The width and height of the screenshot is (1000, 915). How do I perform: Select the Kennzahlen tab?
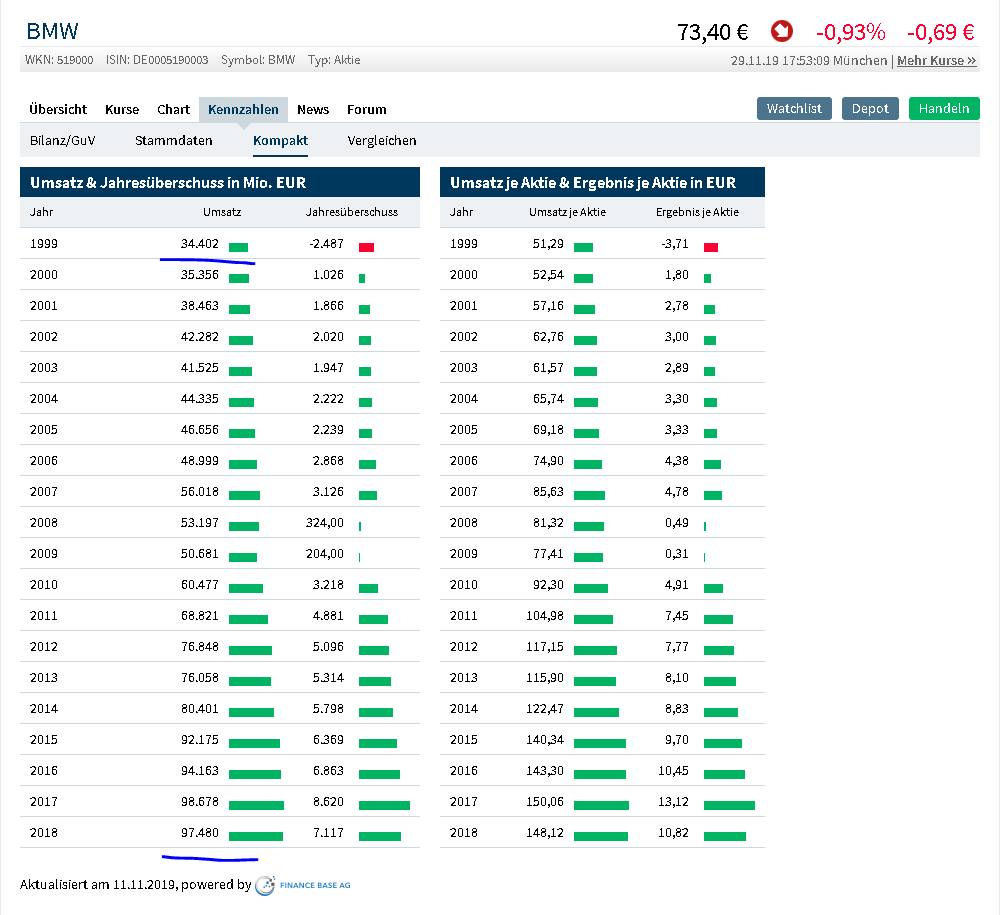click(243, 109)
